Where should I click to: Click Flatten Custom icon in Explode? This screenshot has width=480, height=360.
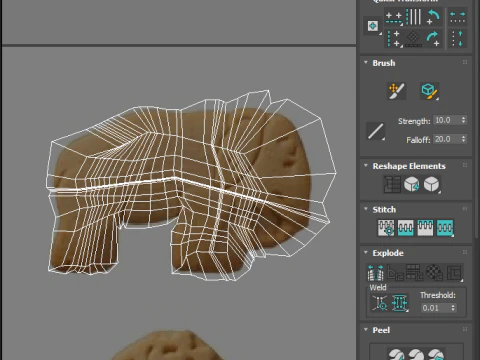coord(454,273)
